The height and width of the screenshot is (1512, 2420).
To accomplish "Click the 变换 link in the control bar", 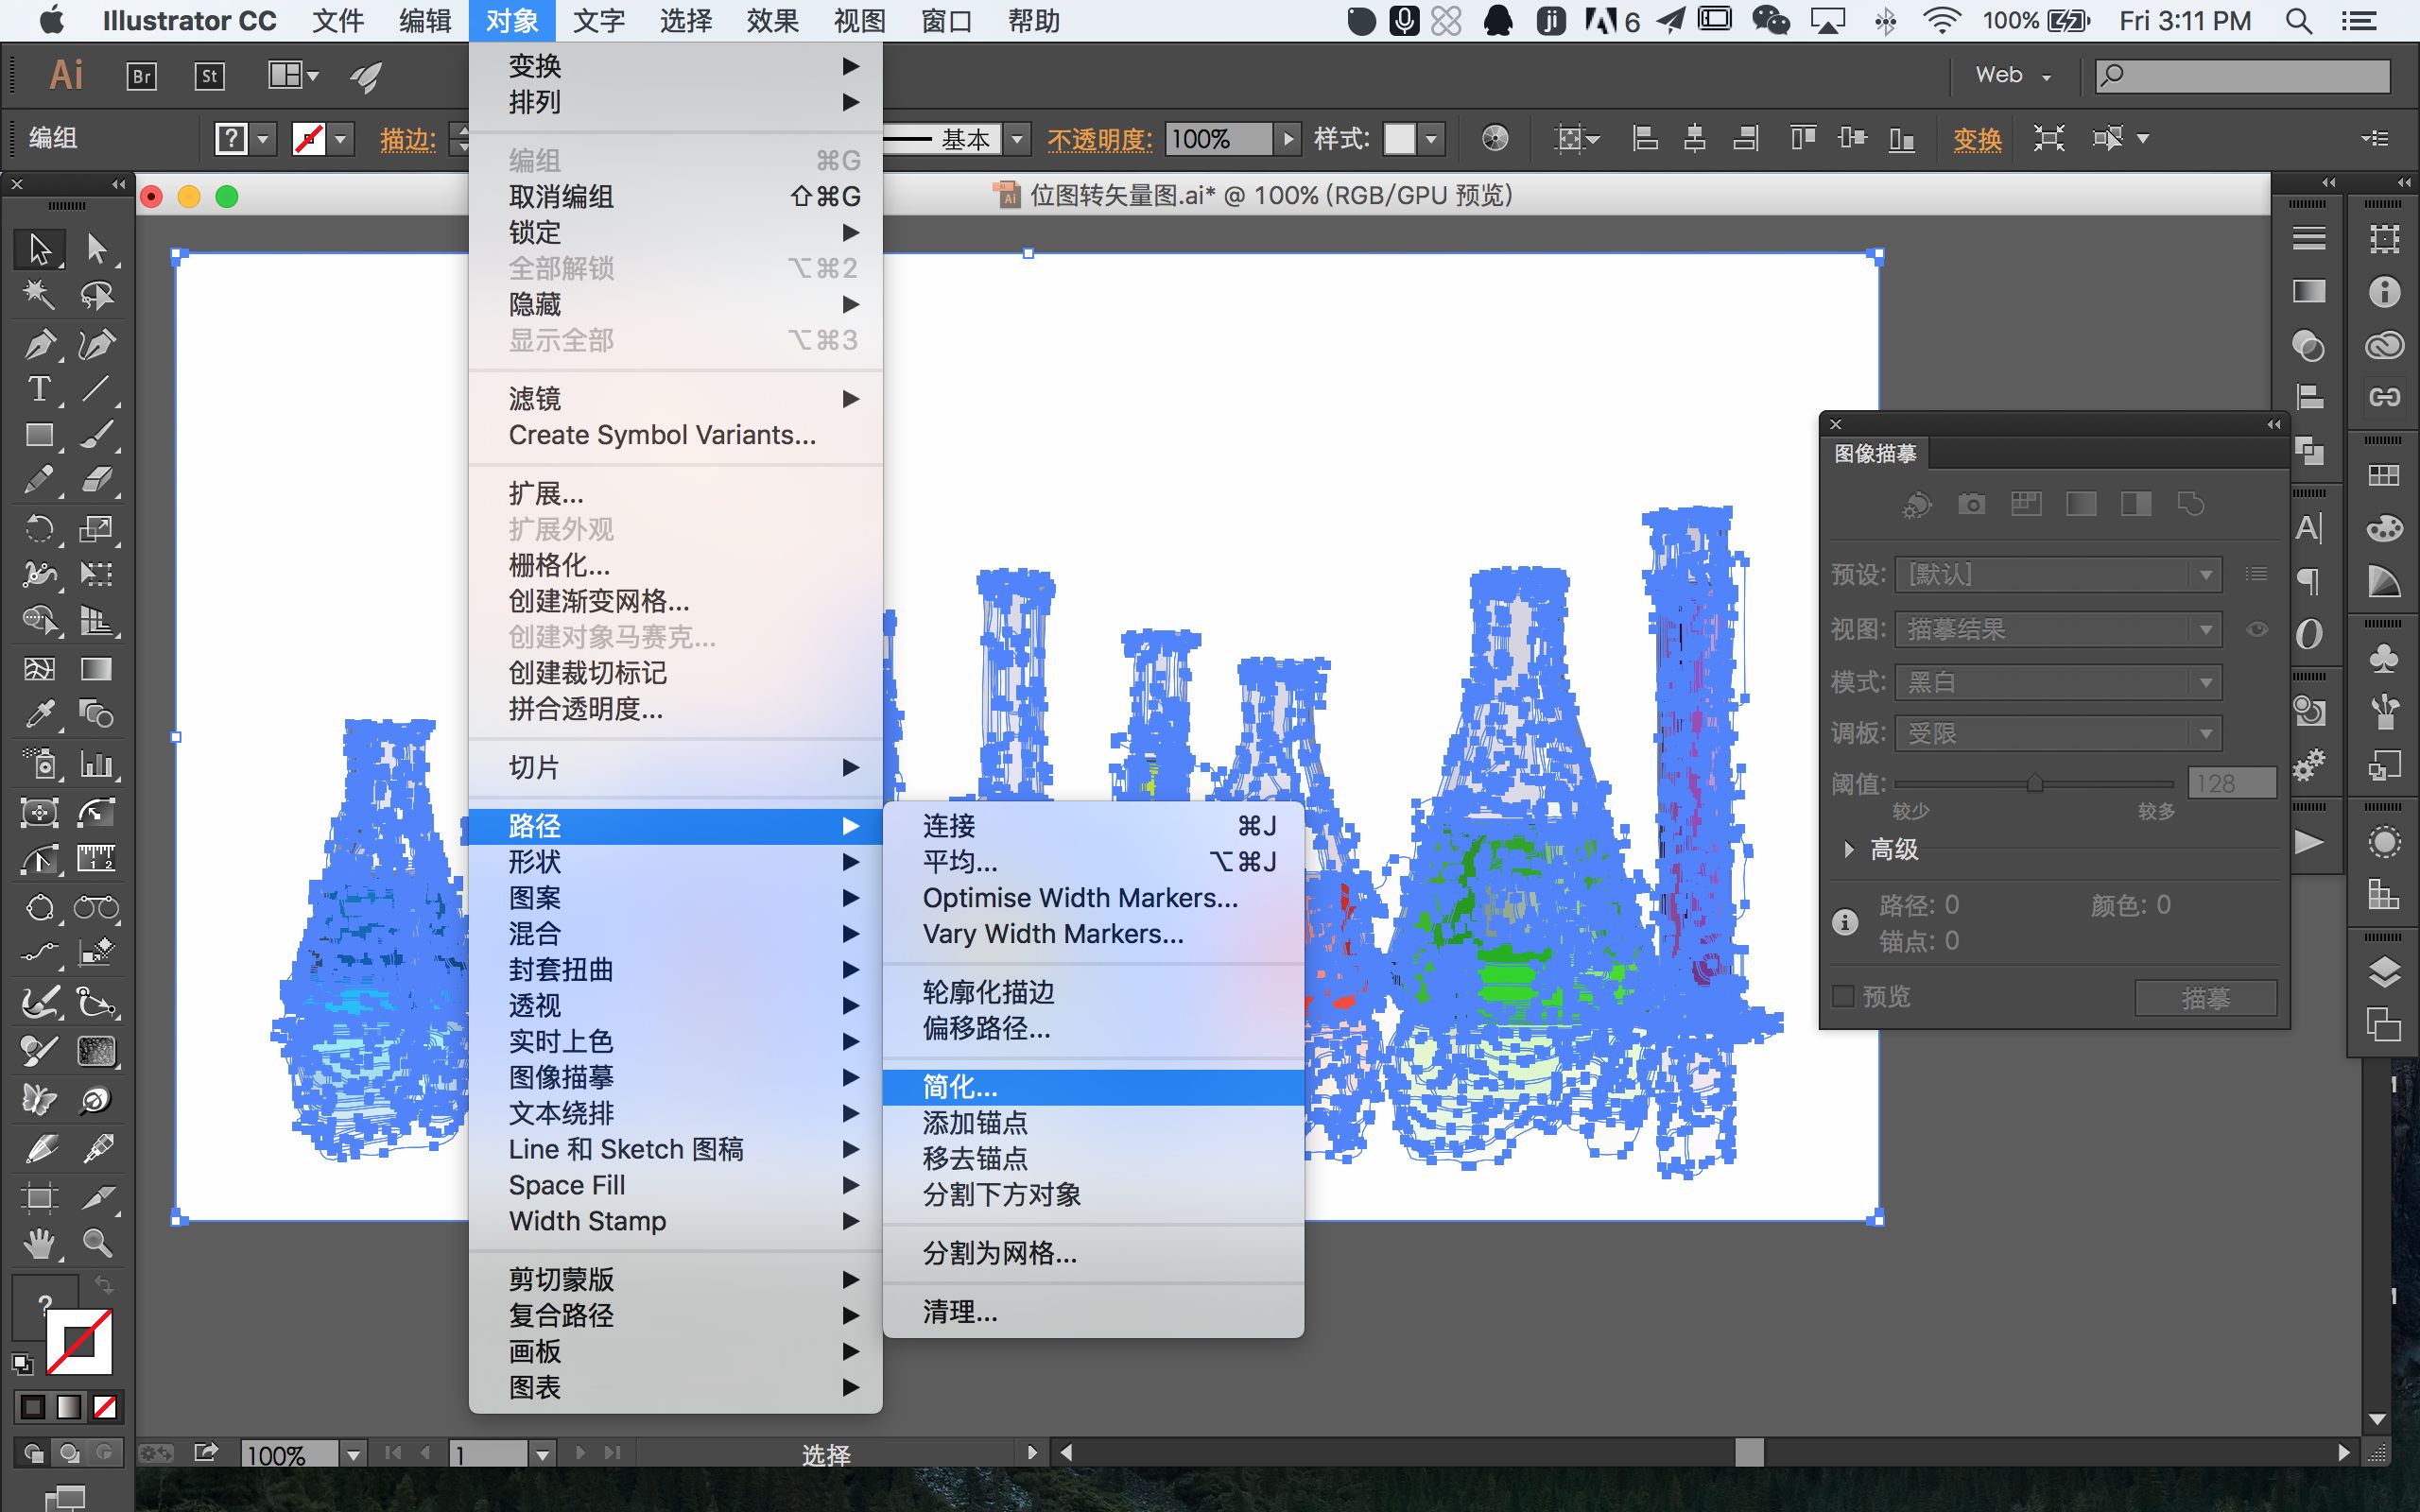I will [x=1977, y=139].
